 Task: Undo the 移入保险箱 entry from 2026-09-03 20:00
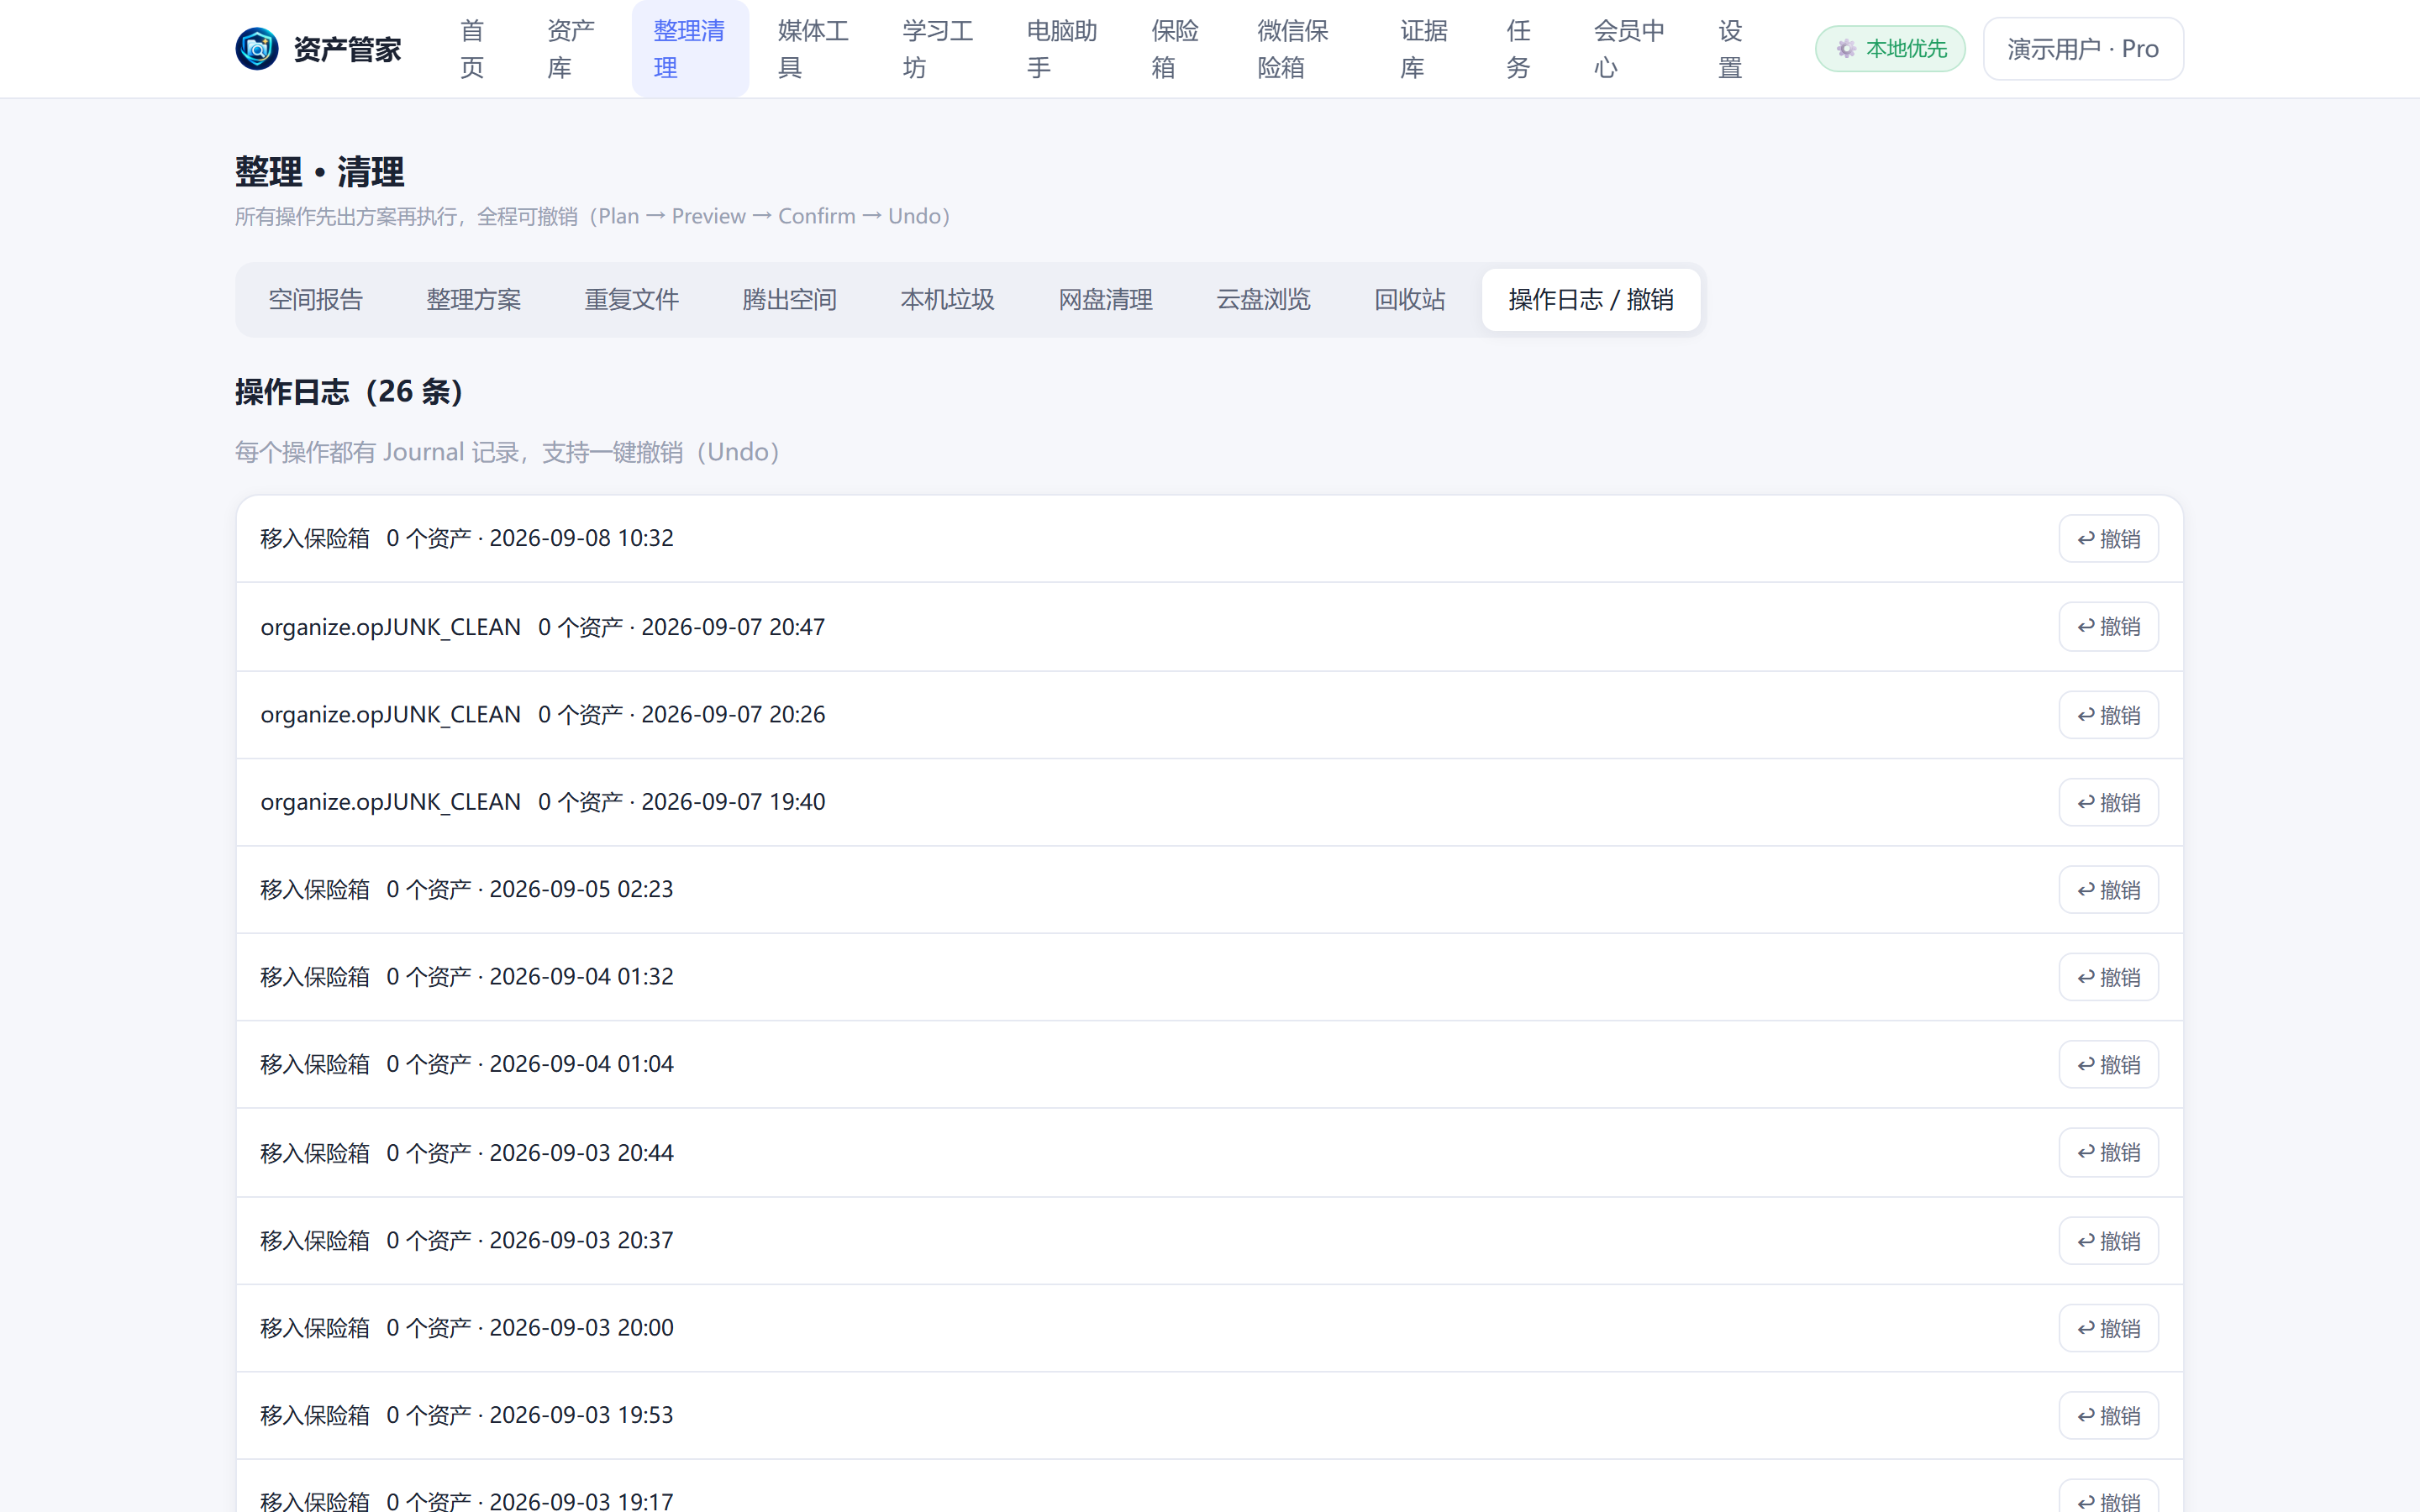(2108, 1328)
